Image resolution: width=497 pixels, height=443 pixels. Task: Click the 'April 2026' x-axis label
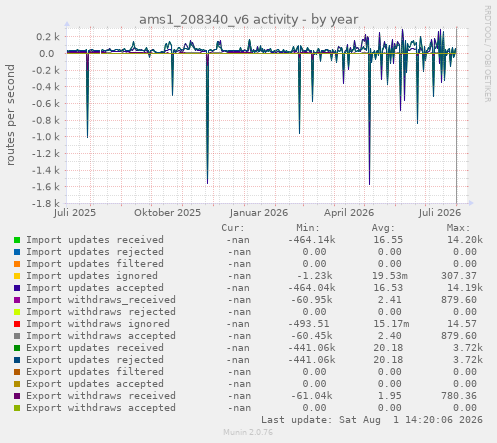349,213
